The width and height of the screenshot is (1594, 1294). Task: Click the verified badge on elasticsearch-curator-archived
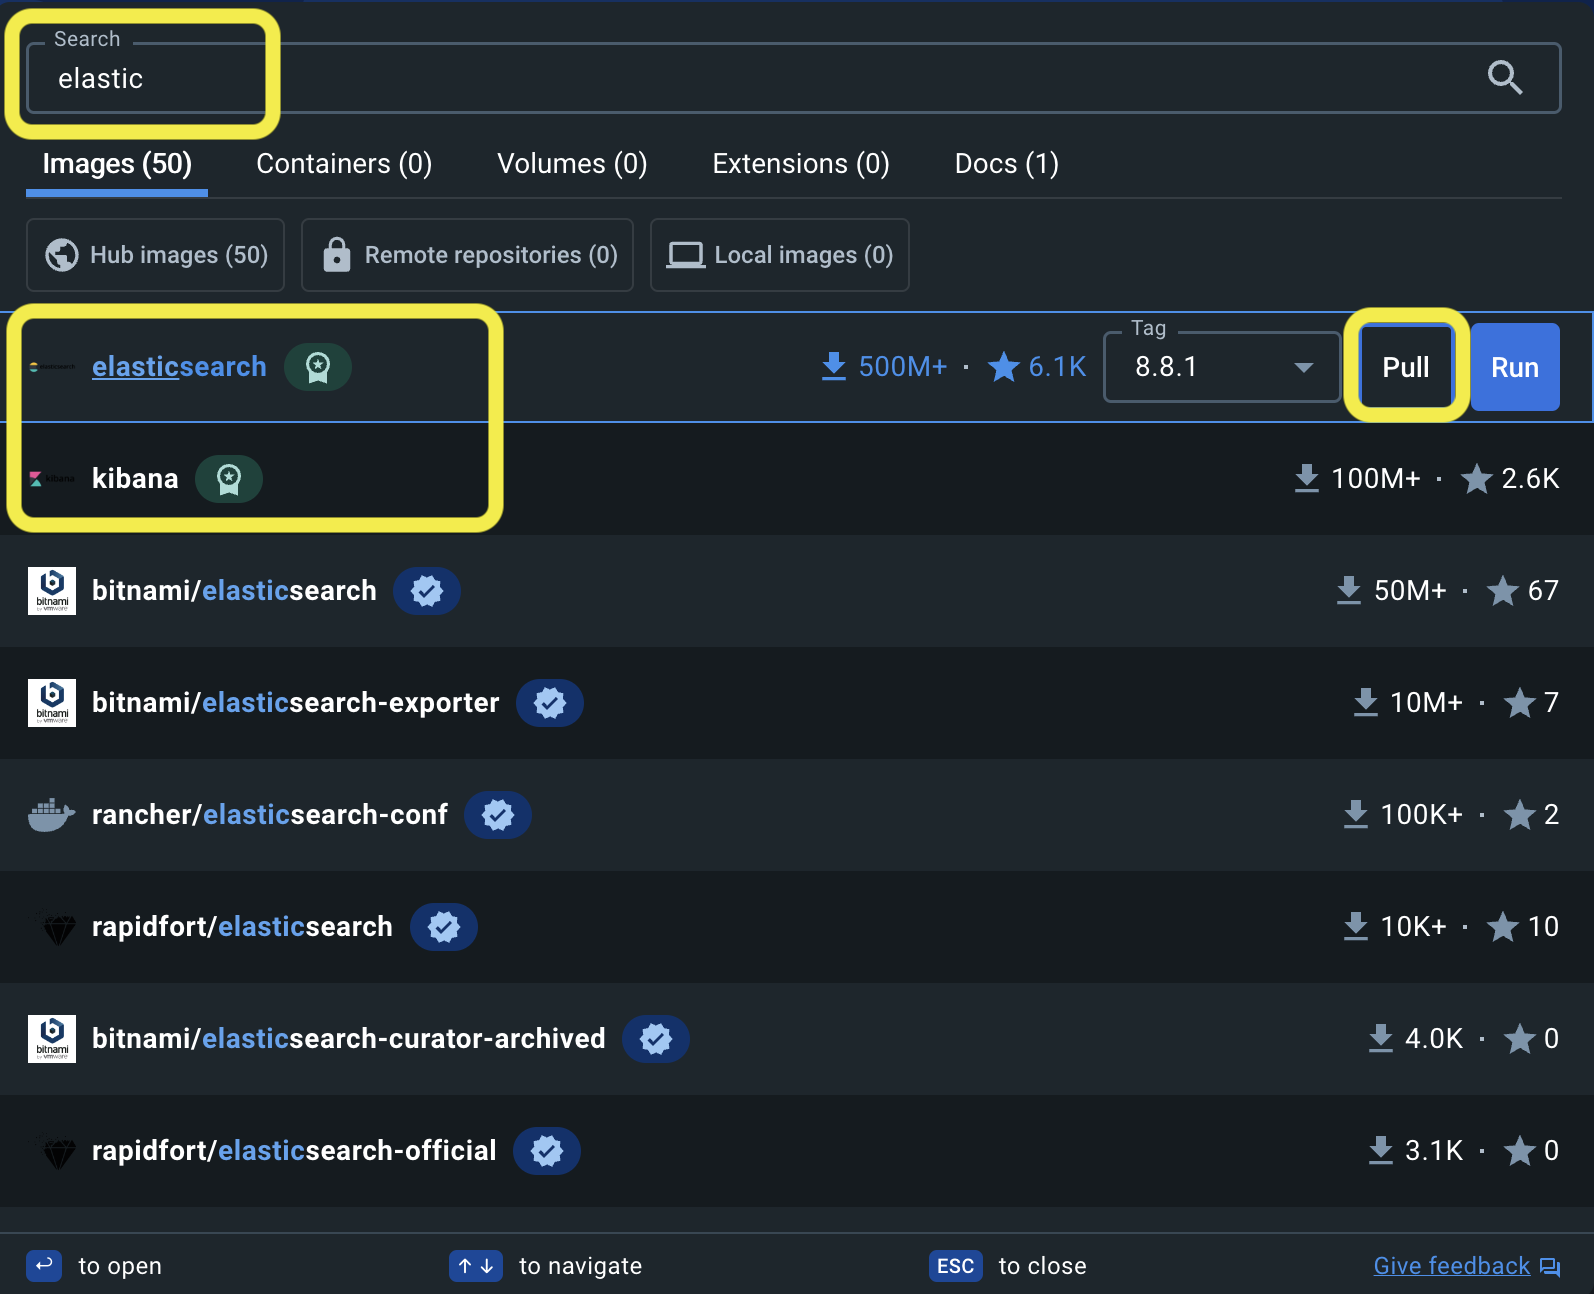click(656, 1039)
